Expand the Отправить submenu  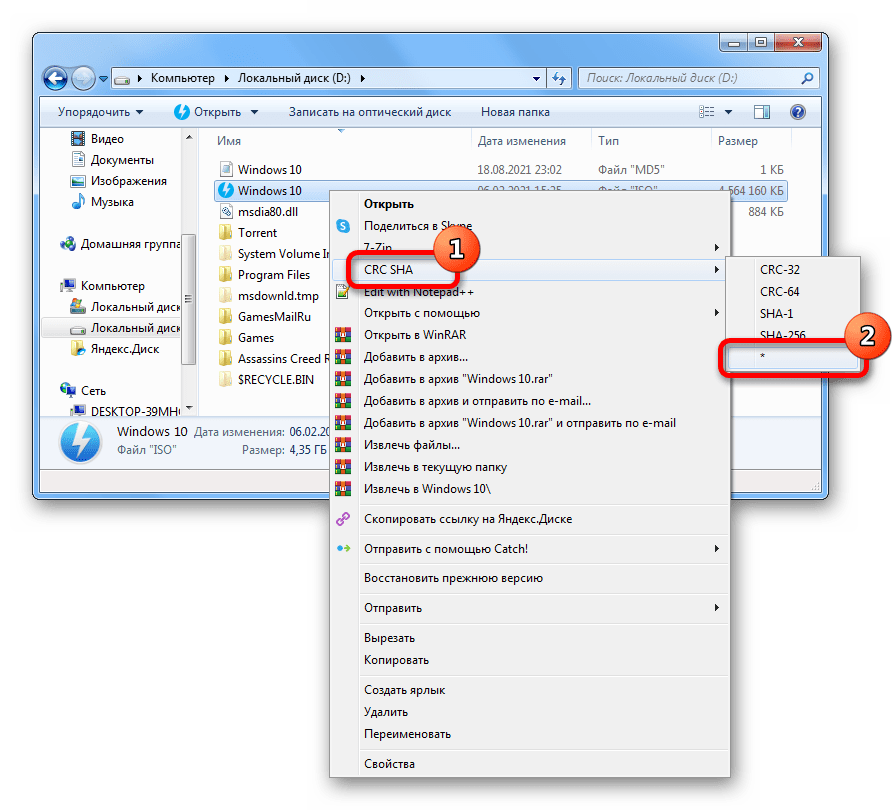coord(716,608)
